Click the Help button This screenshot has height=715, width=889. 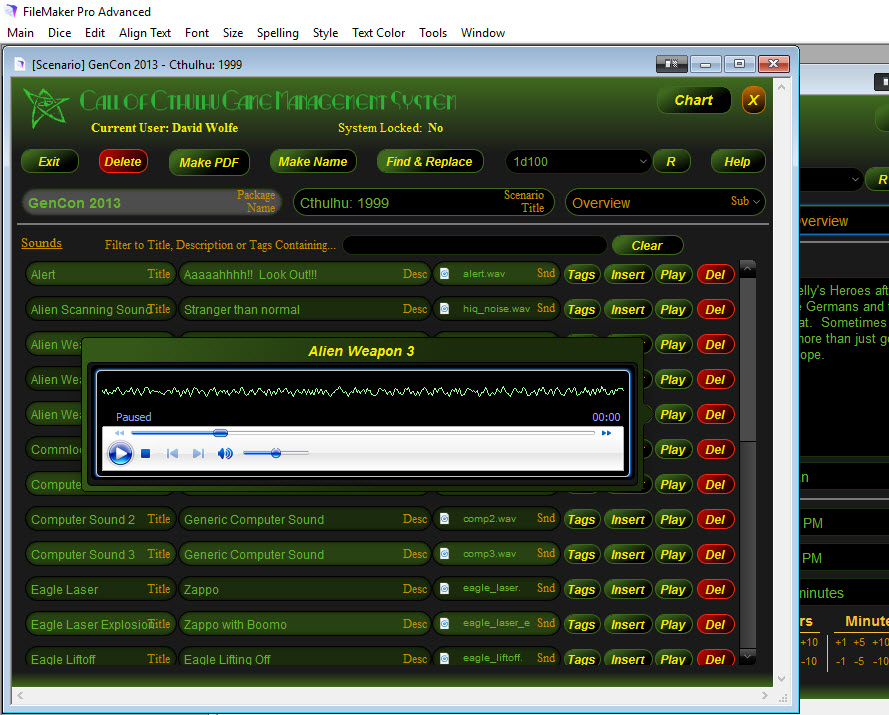click(737, 162)
